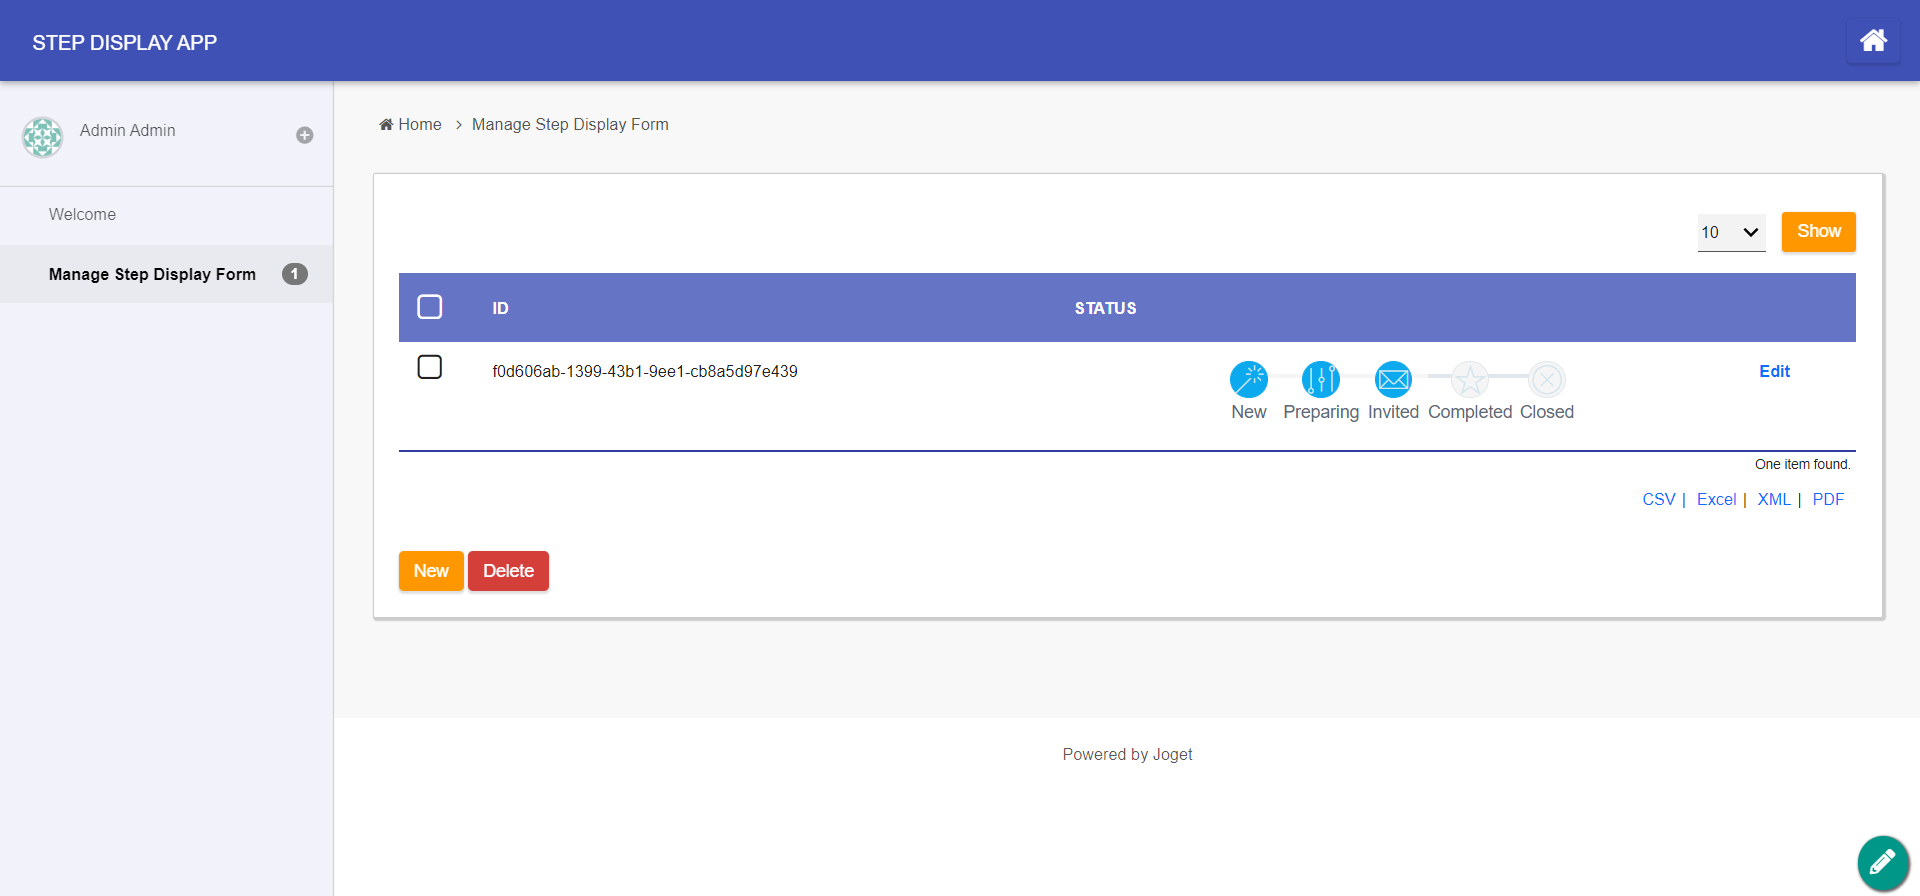Sort by the STATUS column header
Image resolution: width=1920 pixels, height=896 pixels.
point(1106,308)
